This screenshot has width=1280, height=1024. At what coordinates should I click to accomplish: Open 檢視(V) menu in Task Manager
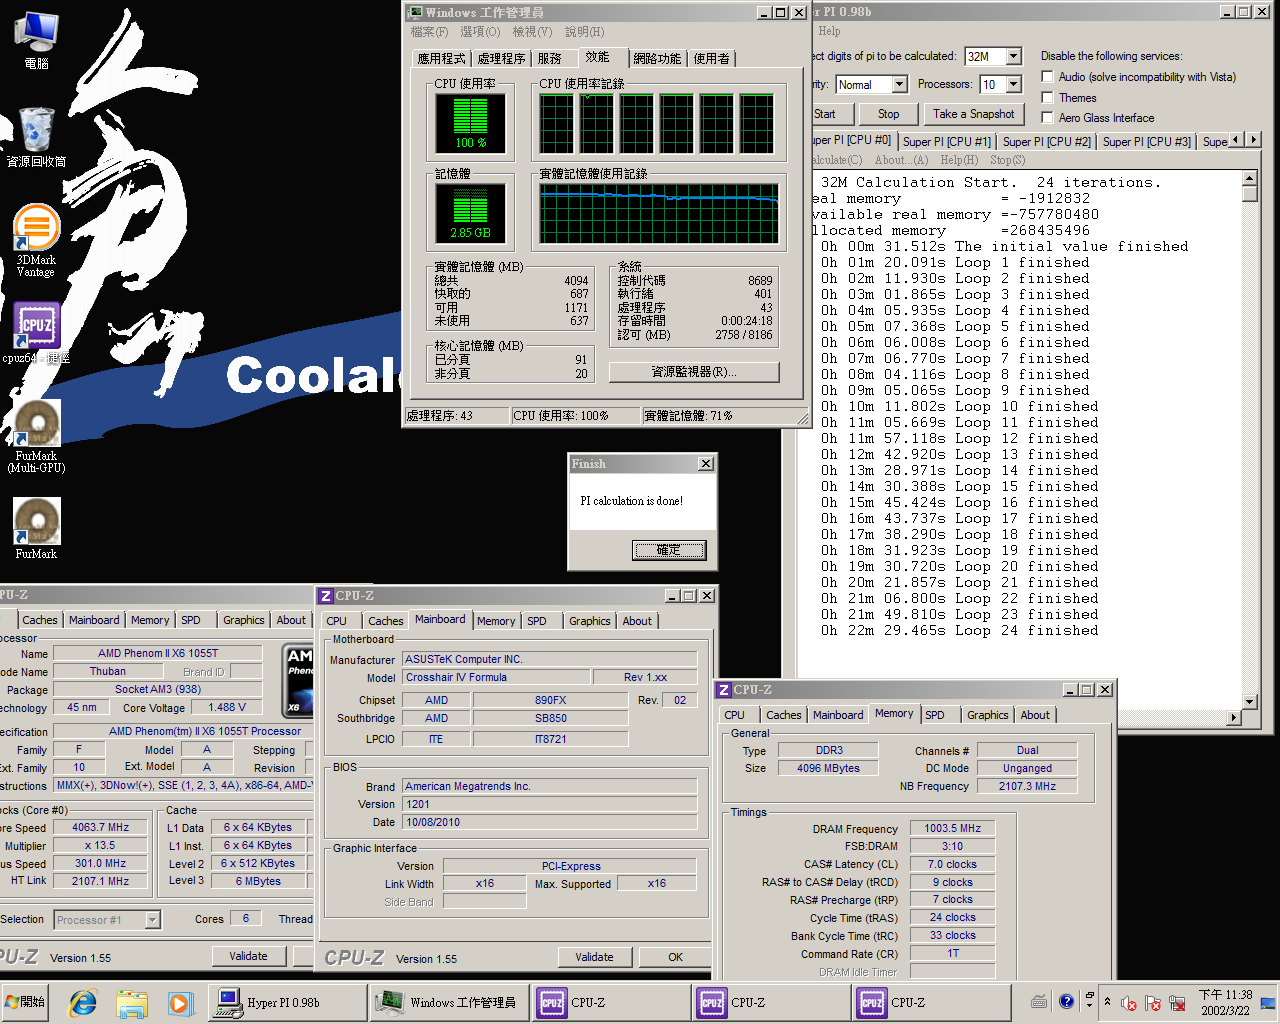point(532,32)
